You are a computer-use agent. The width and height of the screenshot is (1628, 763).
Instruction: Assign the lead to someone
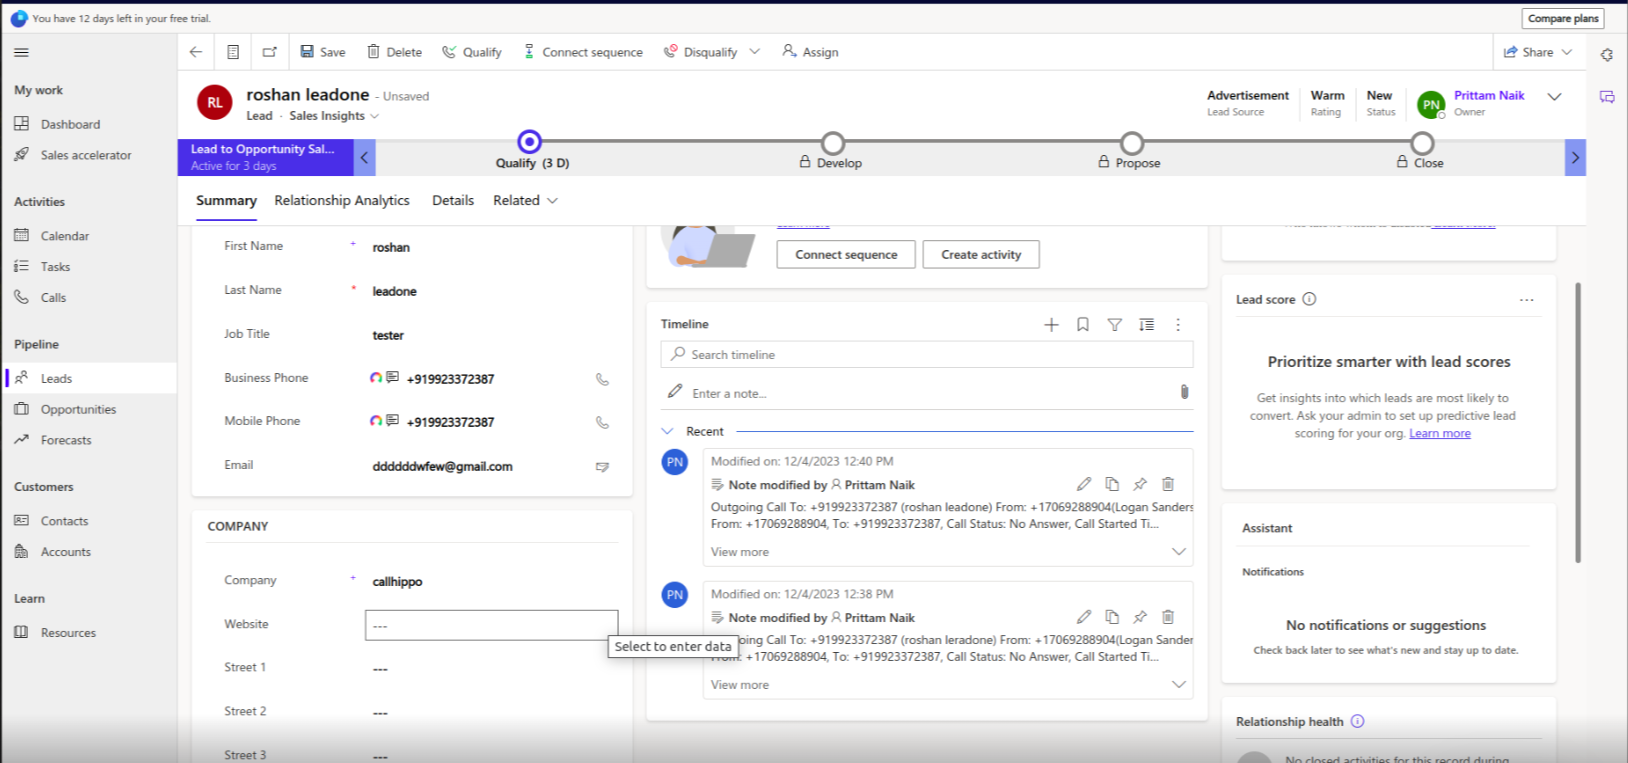[x=810, y=52]
